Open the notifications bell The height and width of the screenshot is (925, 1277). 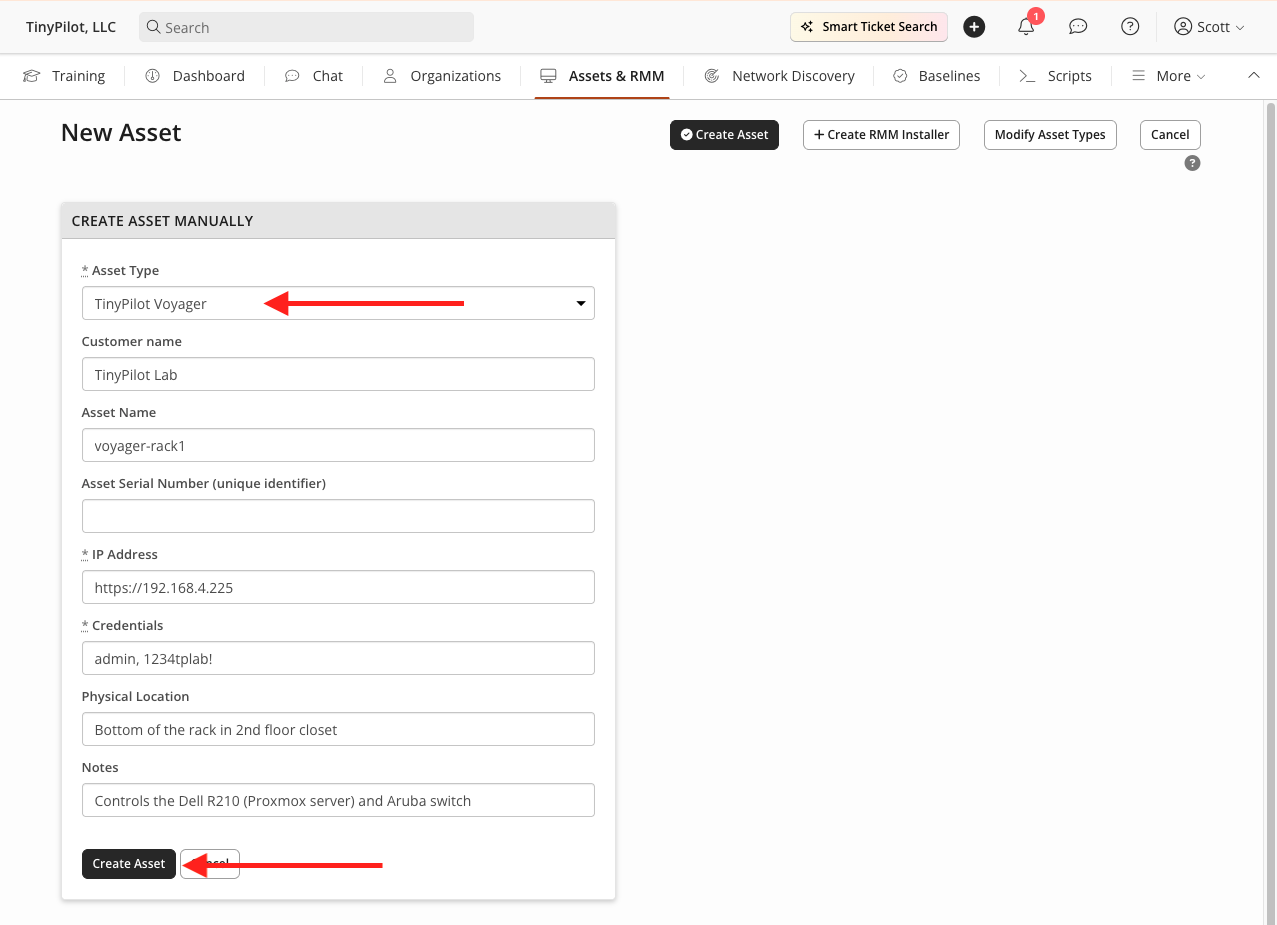[1025, 26]
